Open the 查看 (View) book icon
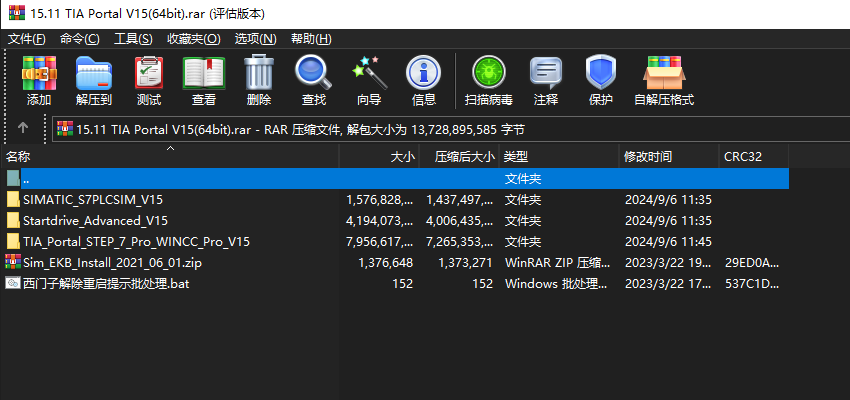This screenshot has height=400, width=850. [x=204, y=73]
